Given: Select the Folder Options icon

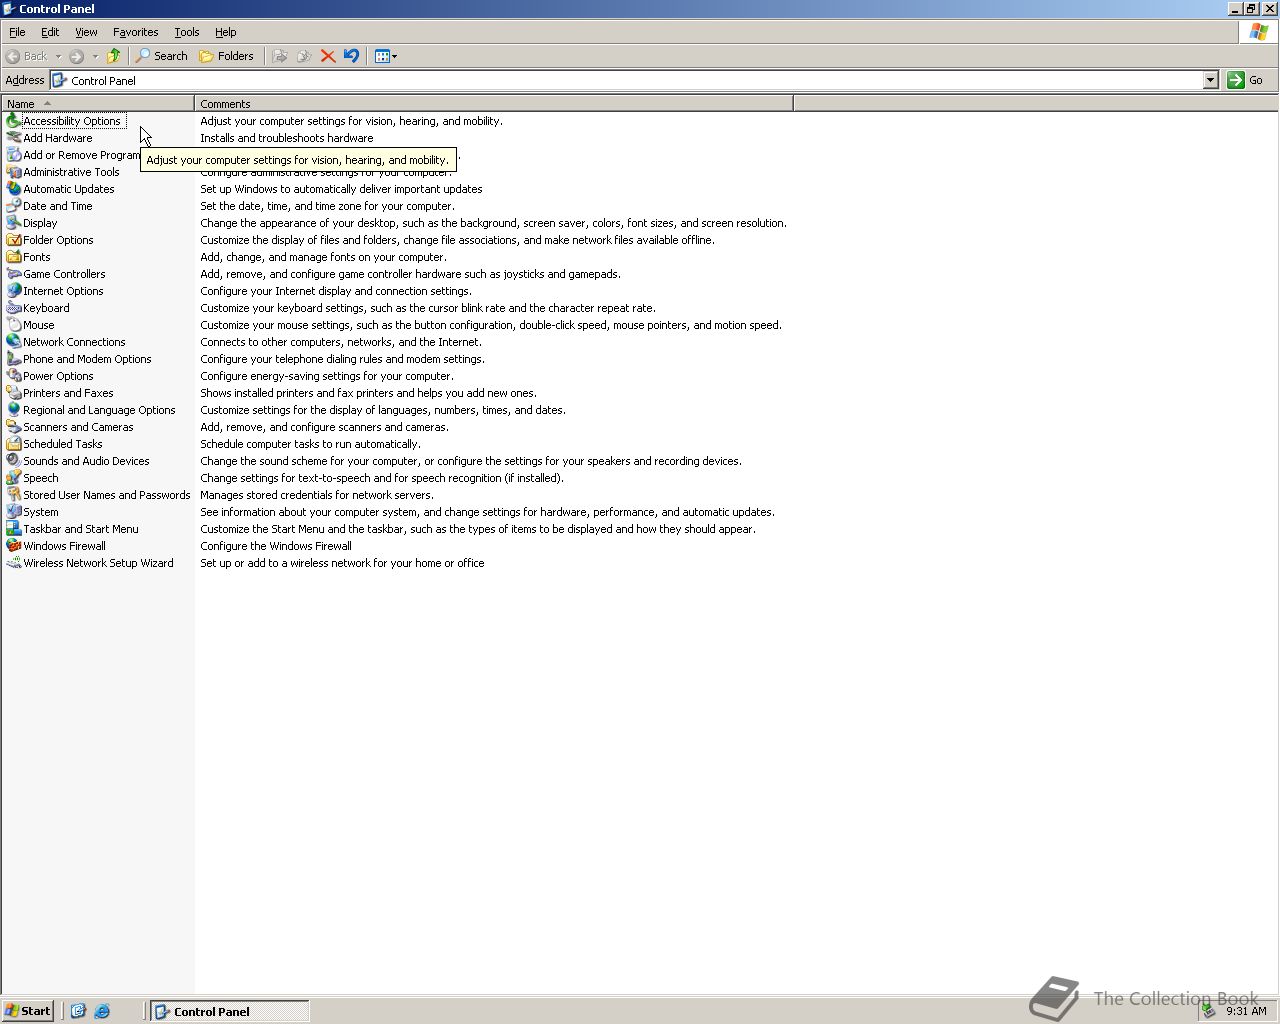Looking at the screenshot, I should 14,240.
